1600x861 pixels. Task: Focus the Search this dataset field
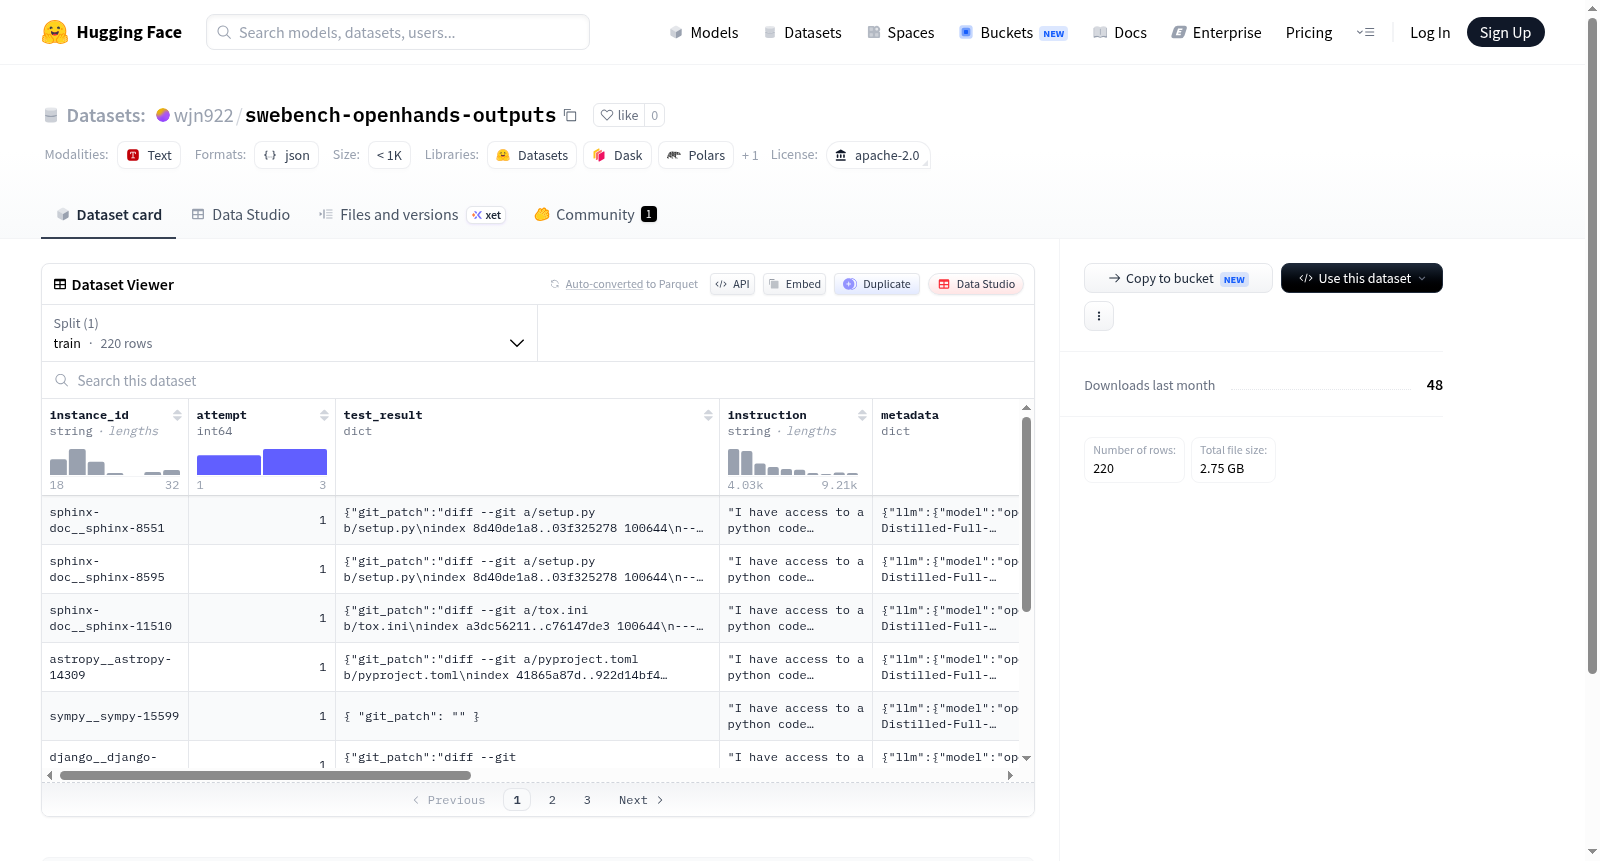click(538, 380)
